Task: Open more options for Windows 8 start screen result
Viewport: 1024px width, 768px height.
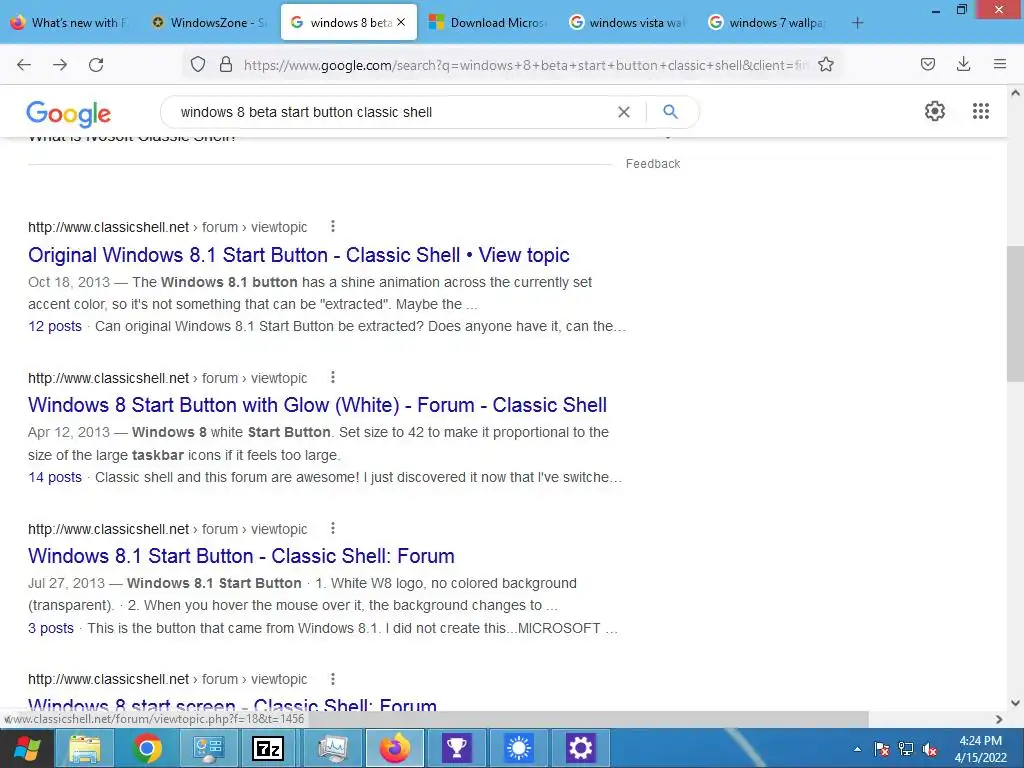Action: coord(333,679)
